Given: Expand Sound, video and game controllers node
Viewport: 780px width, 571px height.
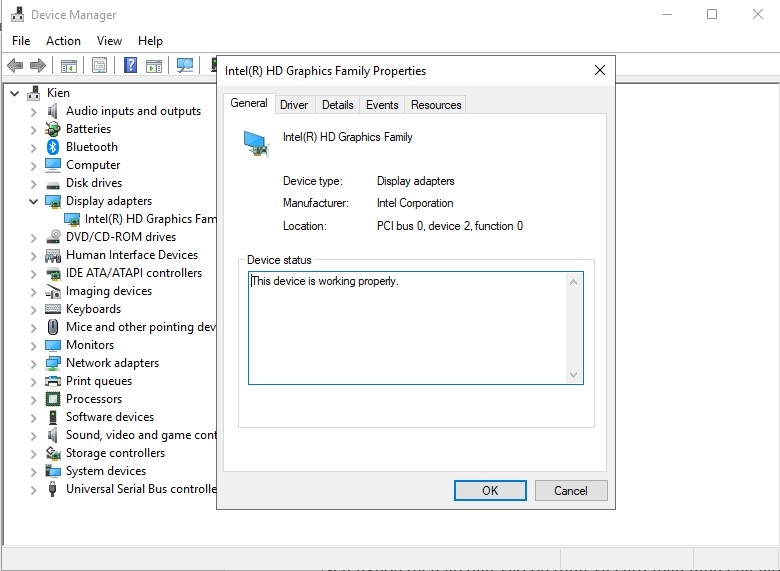Looking at the screenshot, I should (x=33, y=435).
